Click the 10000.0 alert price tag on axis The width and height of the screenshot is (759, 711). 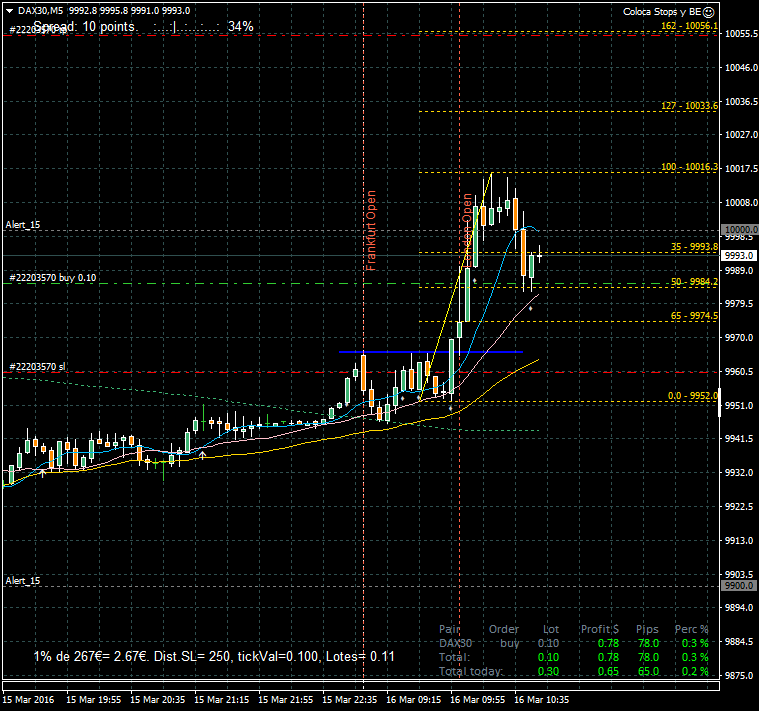[x=739, y=229]
